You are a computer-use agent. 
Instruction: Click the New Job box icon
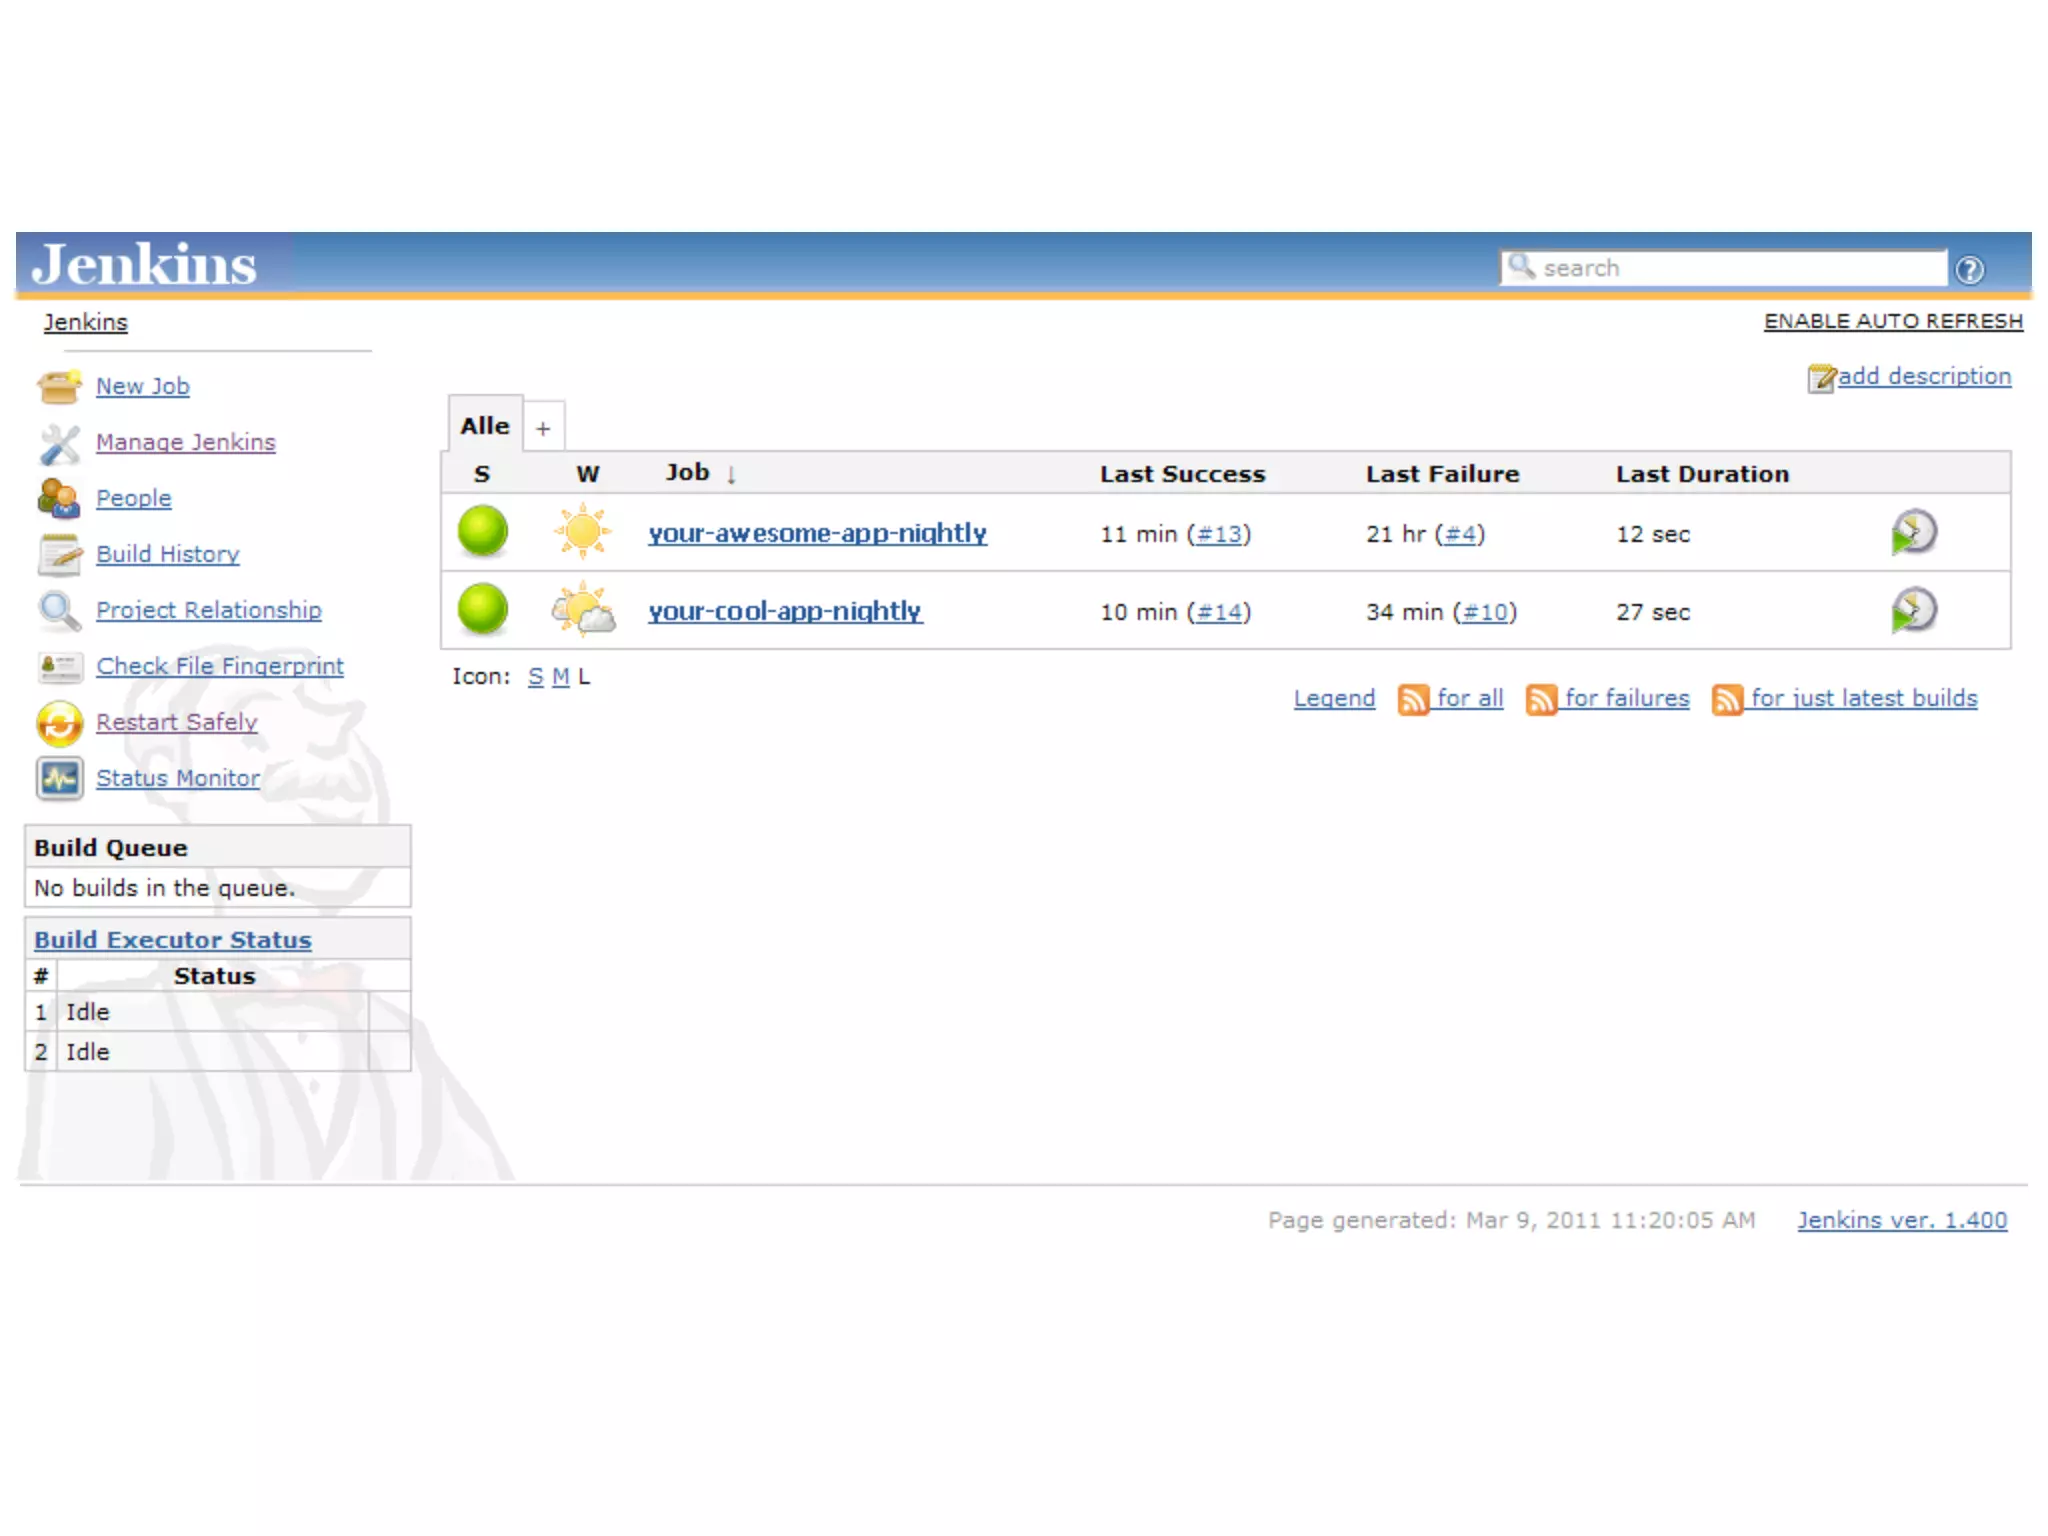[x=59, y=386]
